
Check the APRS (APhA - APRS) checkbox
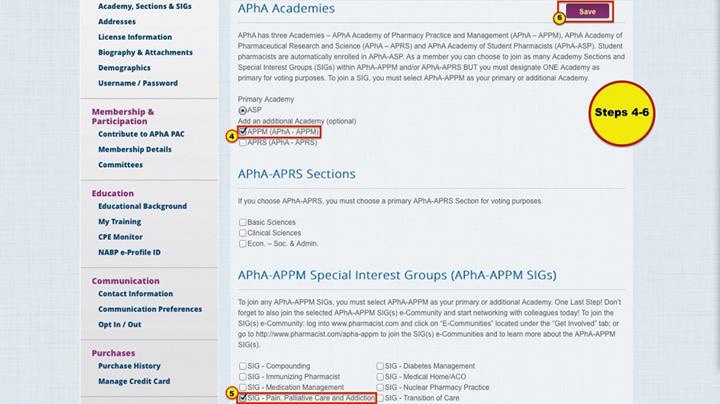pyautogui.click(x=242, y=143)
